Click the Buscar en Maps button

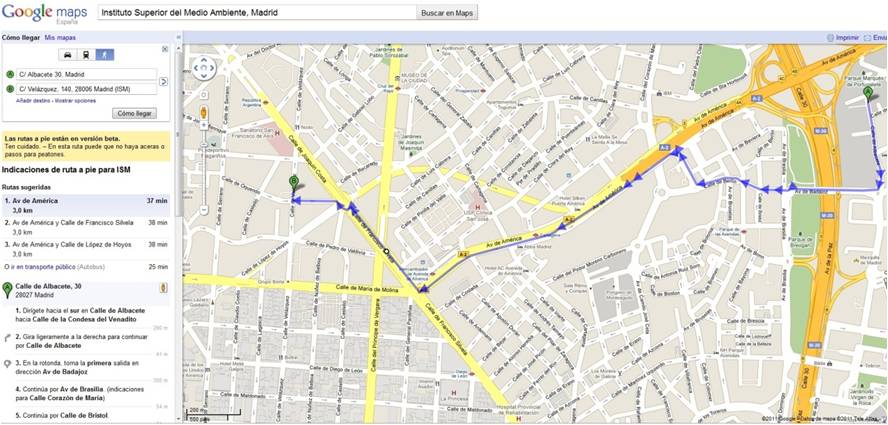pyautogui.click(x=447, y=13)
